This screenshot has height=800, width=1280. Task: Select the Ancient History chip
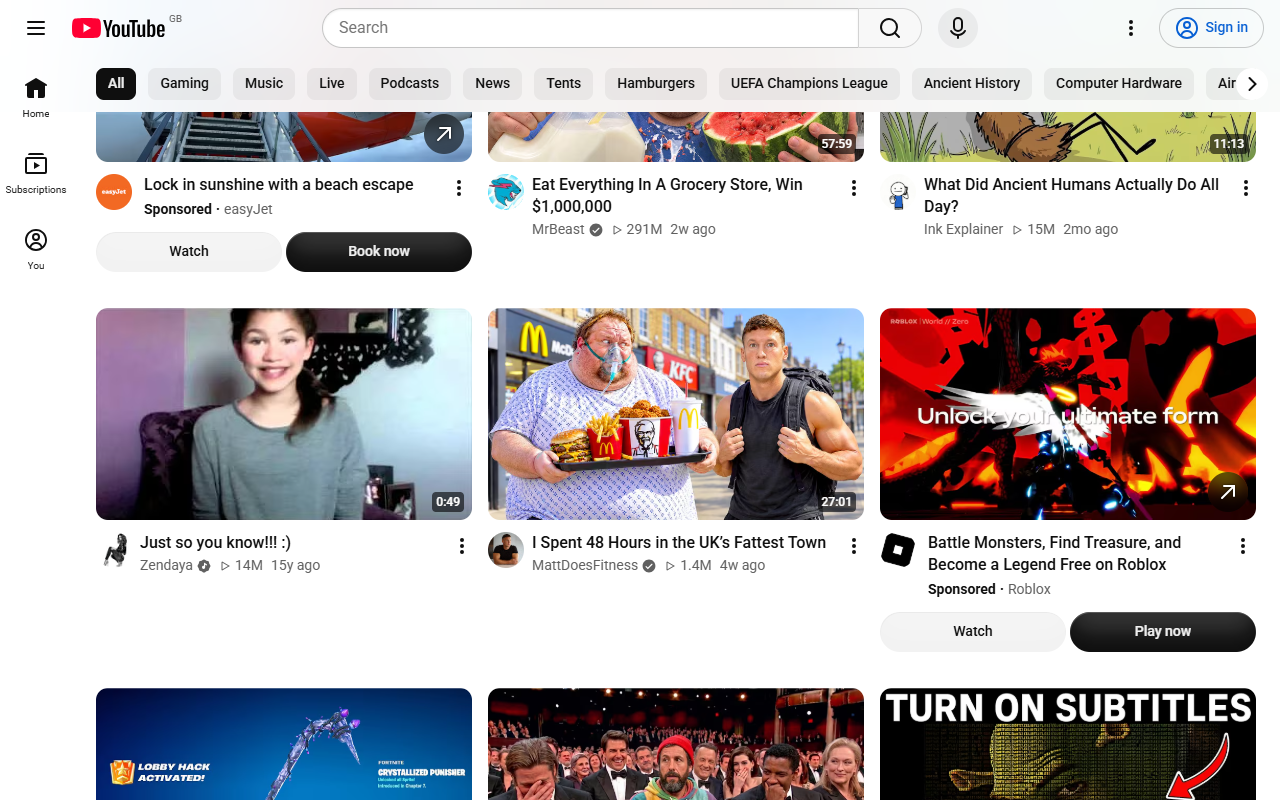(x=972, y=84)
